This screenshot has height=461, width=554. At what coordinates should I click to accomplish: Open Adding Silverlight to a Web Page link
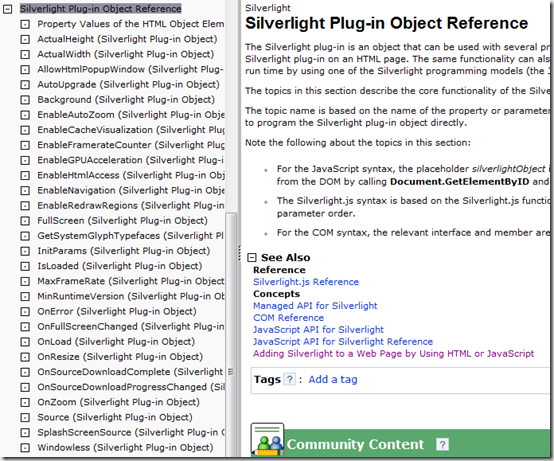click(x=394, y=354)
